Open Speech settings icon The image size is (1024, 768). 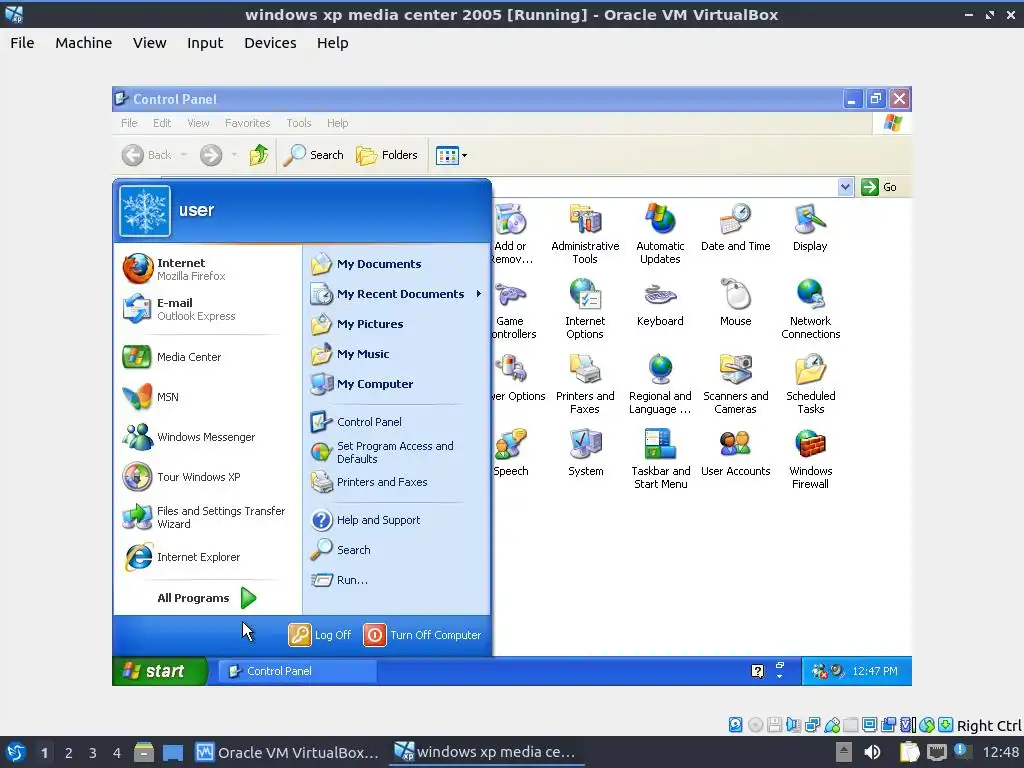(511, 453)
